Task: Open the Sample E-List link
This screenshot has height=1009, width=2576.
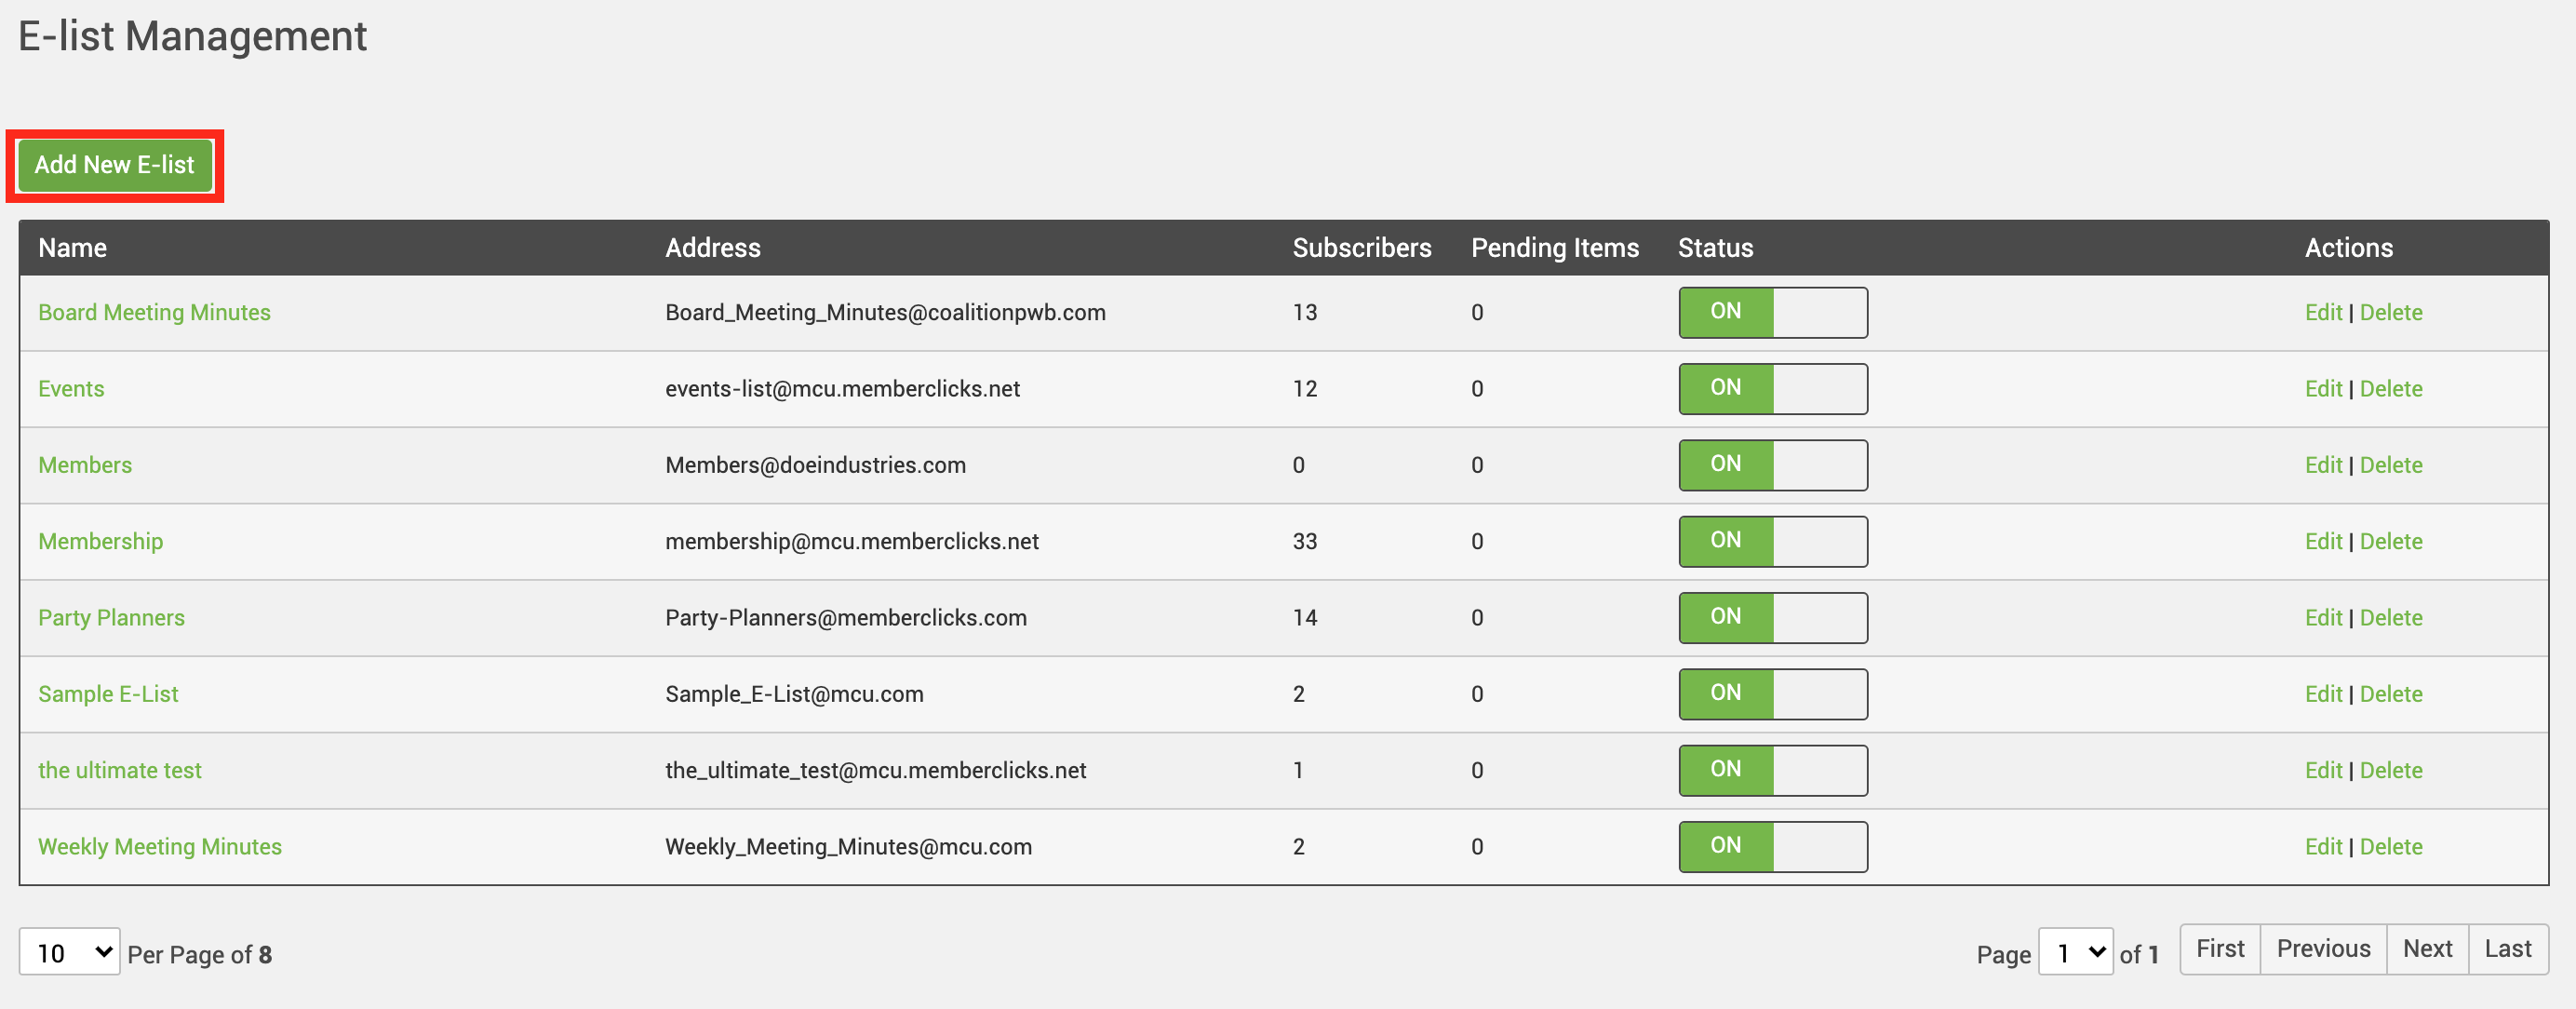Action: 108,694
